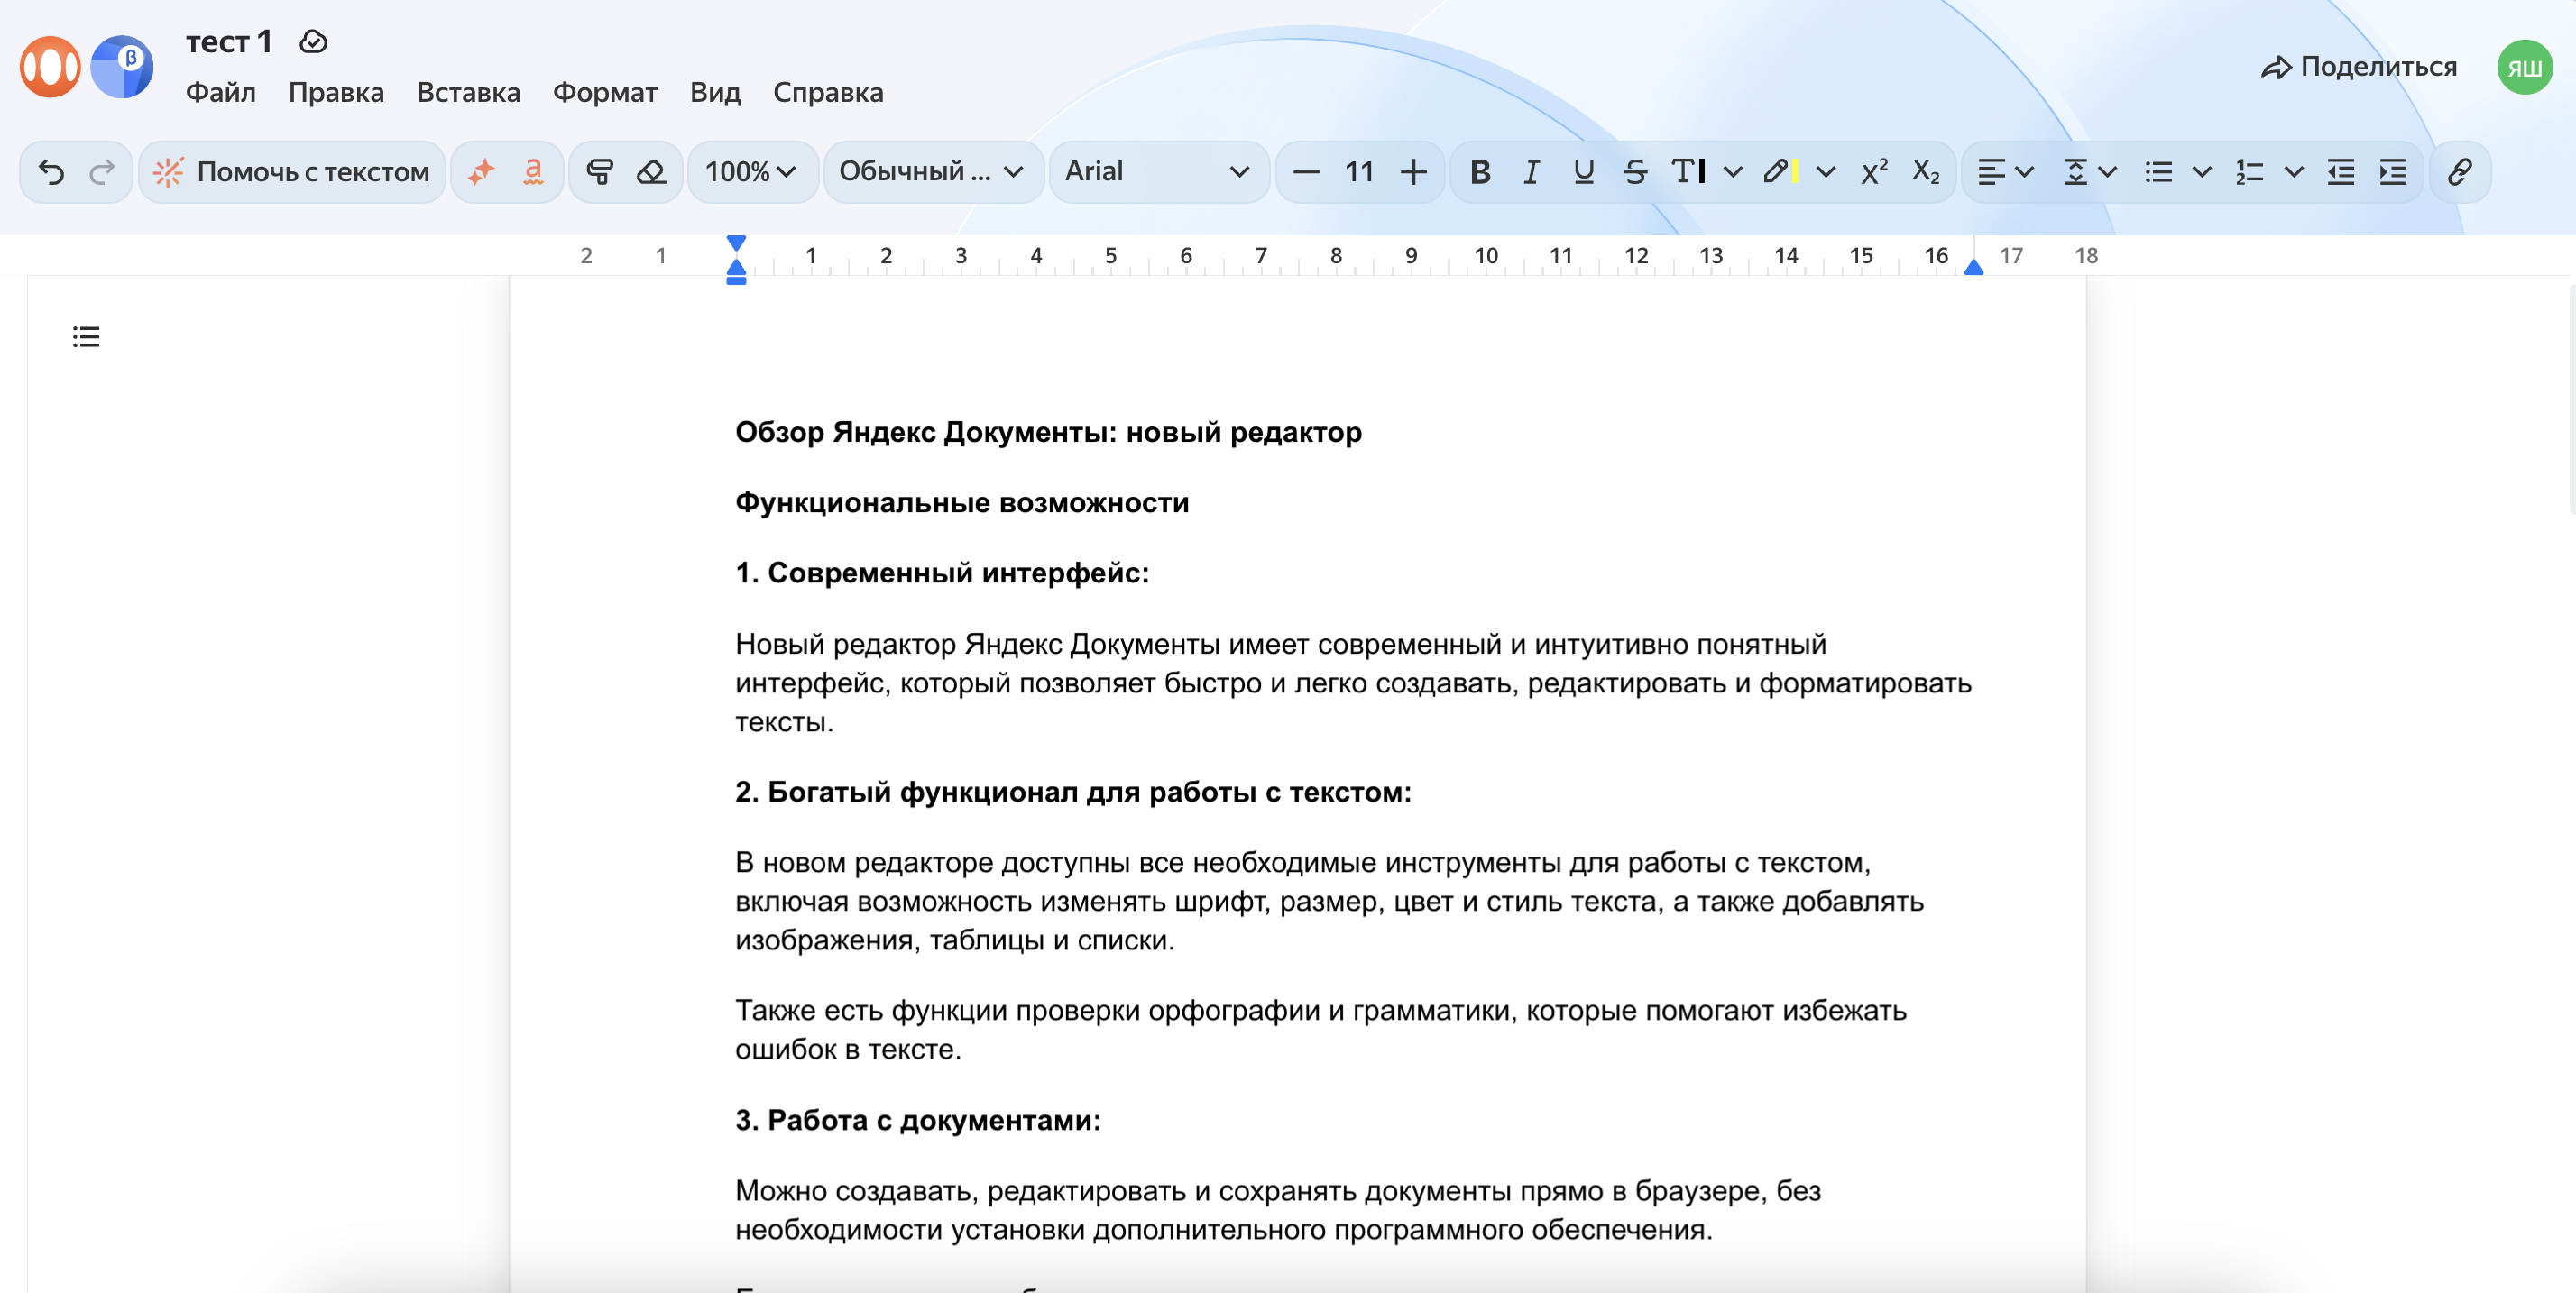Open the Вставка menu
Image resolution: width=2576 pixels, height=1293 pixels.
pos(468,92)
